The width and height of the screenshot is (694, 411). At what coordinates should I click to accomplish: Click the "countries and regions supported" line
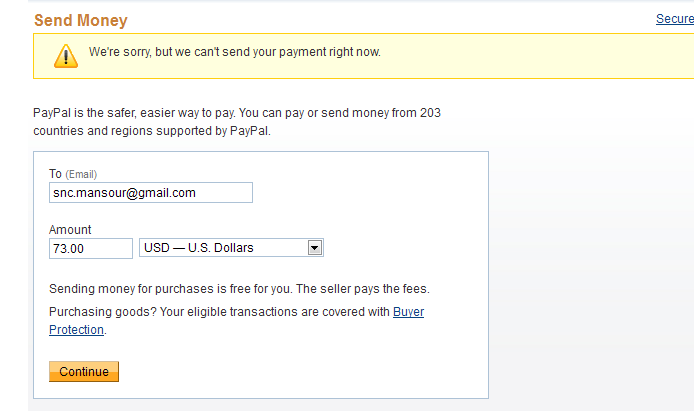152,131
